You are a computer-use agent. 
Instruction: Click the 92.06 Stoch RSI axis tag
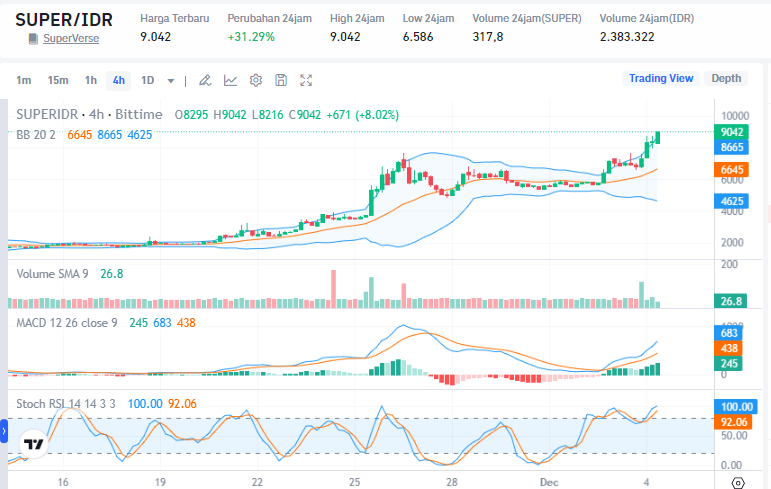pos(733,422)
